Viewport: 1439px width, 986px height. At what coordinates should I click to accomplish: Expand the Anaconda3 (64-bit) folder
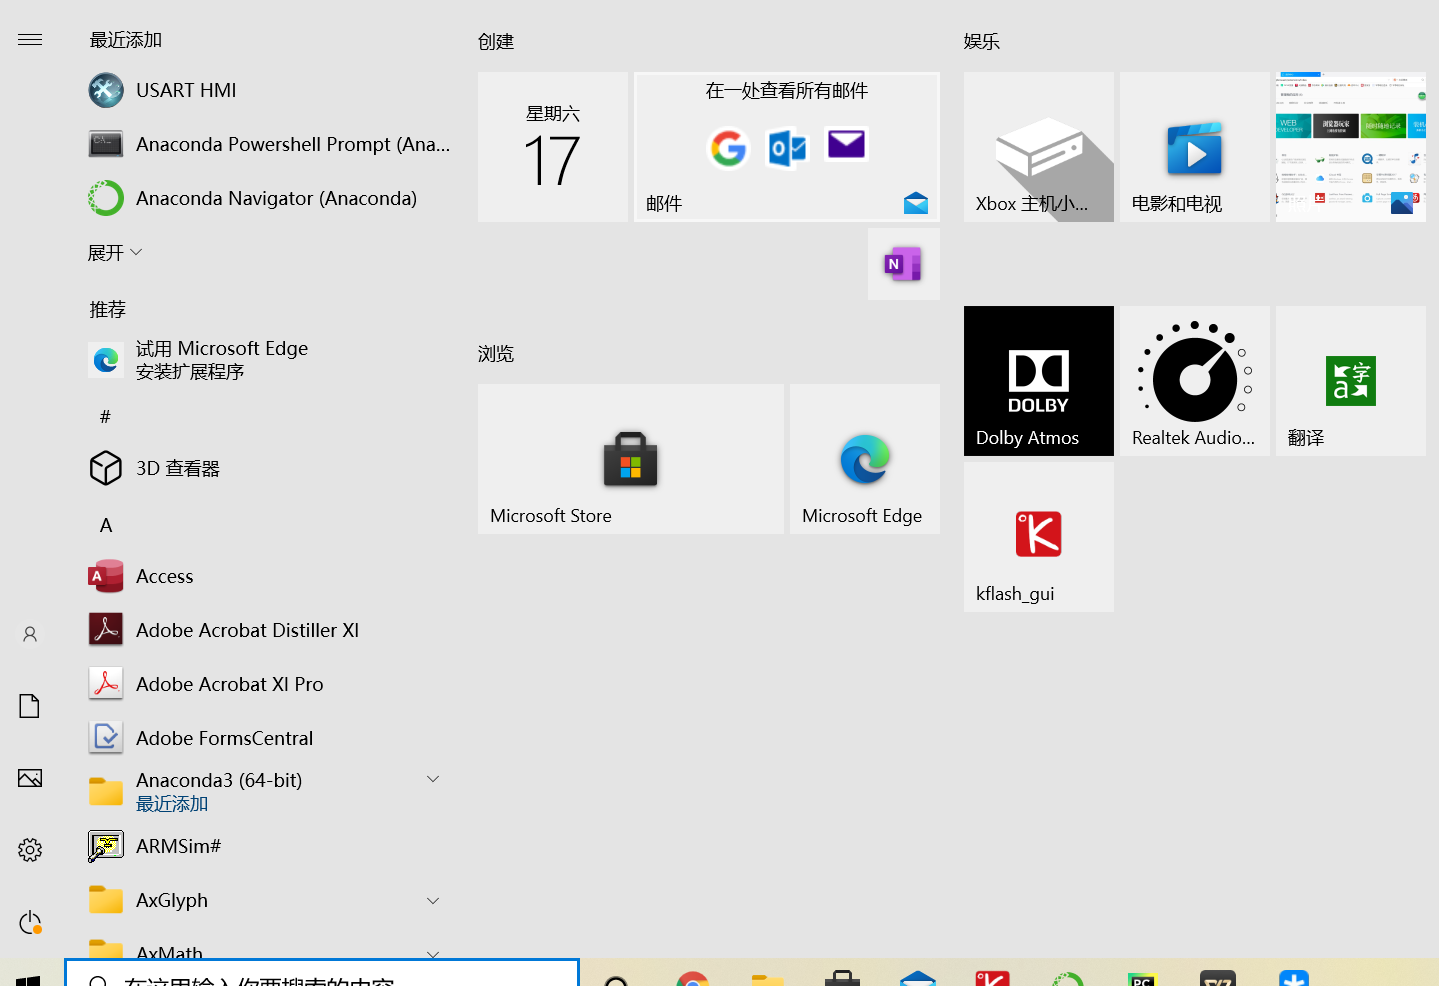coord(433,778)
